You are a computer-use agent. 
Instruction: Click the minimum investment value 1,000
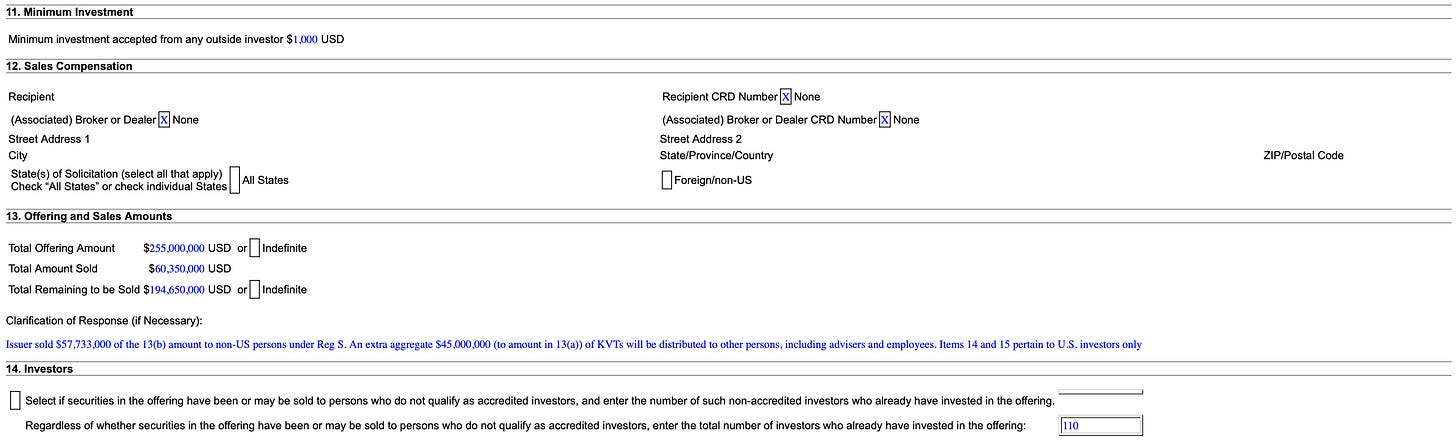click(305, 39)
